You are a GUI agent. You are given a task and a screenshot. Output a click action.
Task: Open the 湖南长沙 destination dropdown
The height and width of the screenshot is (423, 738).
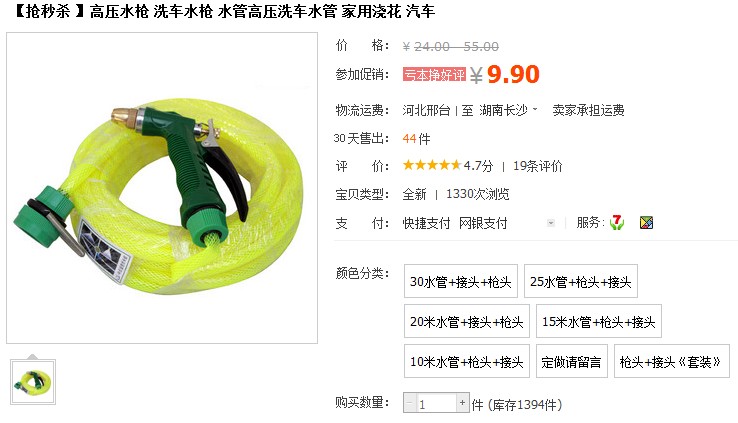[x=508, y=110]
